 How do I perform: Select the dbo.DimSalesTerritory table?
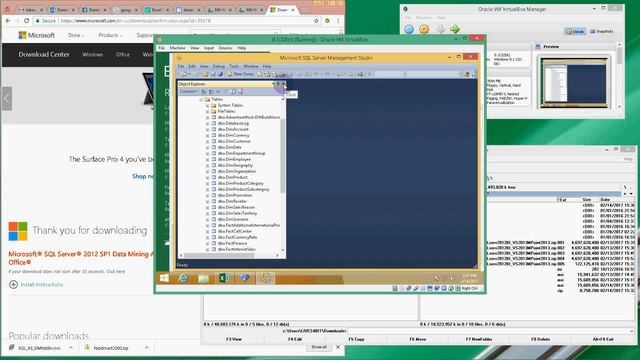pyautogui.click(x=237, y=213)
